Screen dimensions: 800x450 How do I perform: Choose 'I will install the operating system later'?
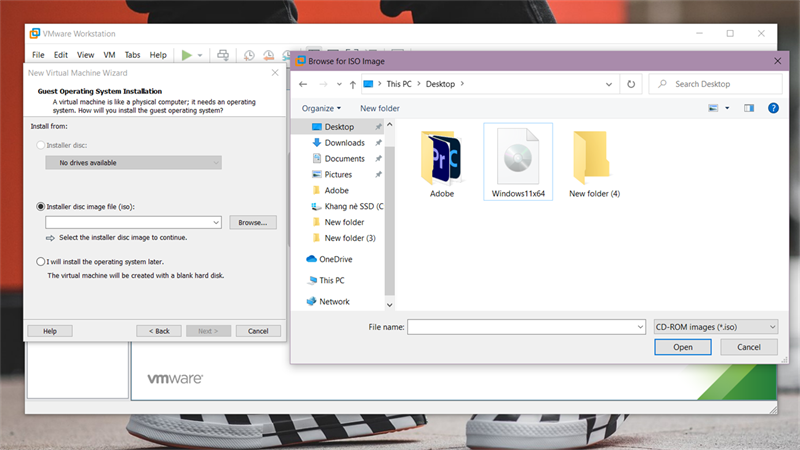pyautogui.click(x=41, y=261)
